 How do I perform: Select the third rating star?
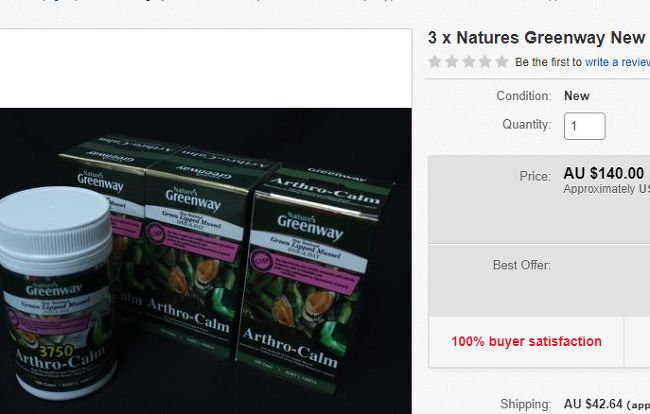click(468, 62)
